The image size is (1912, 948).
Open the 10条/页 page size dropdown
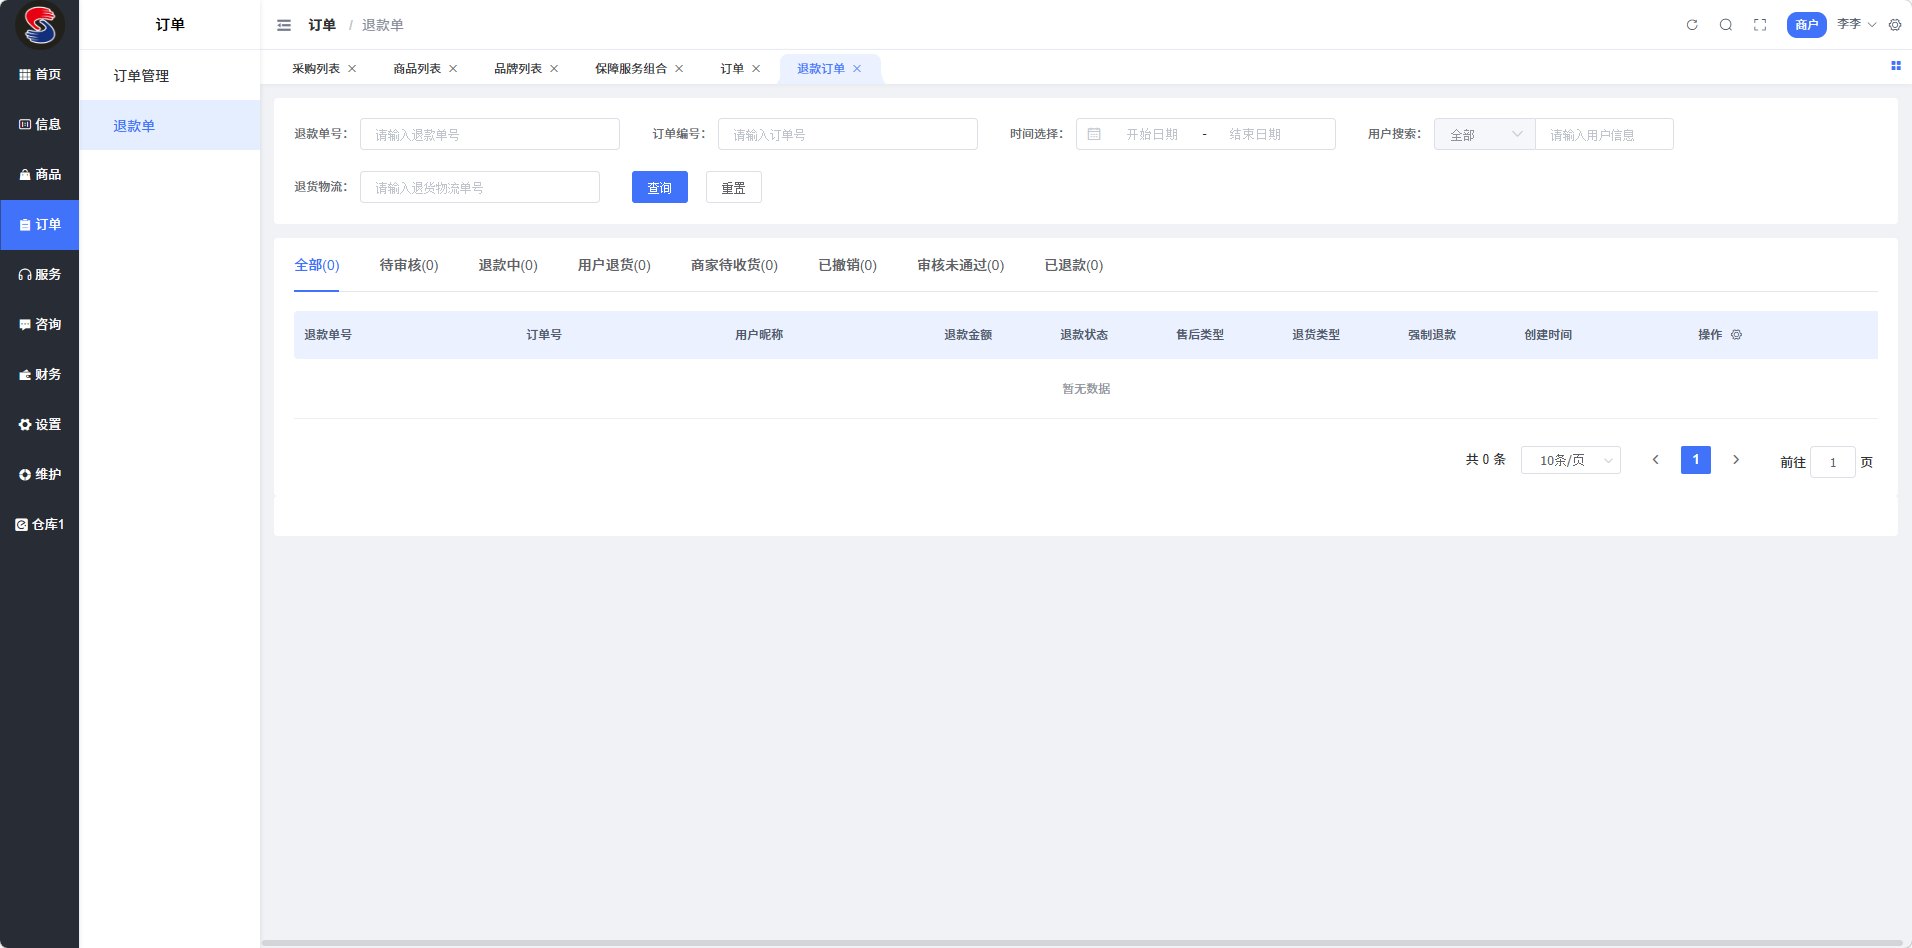pyautogui.click(x=1570, y=460)
